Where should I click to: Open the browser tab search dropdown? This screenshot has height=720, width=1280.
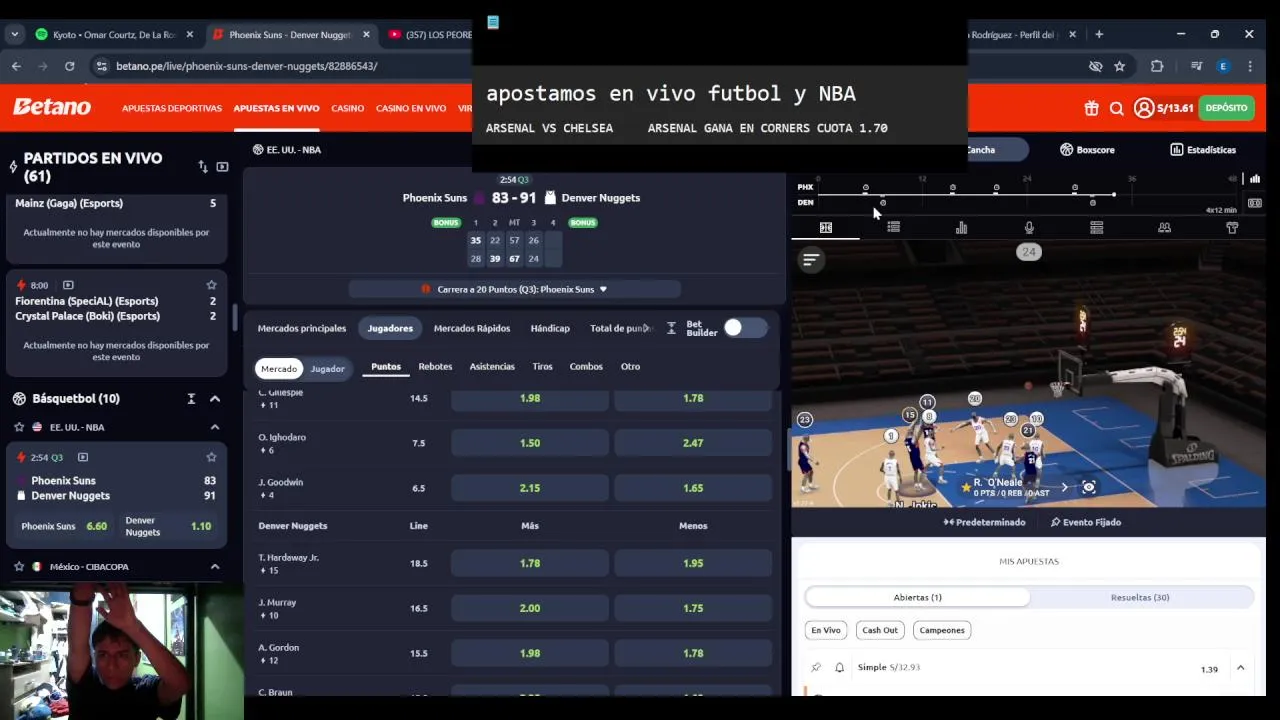(x=14, y=34)
